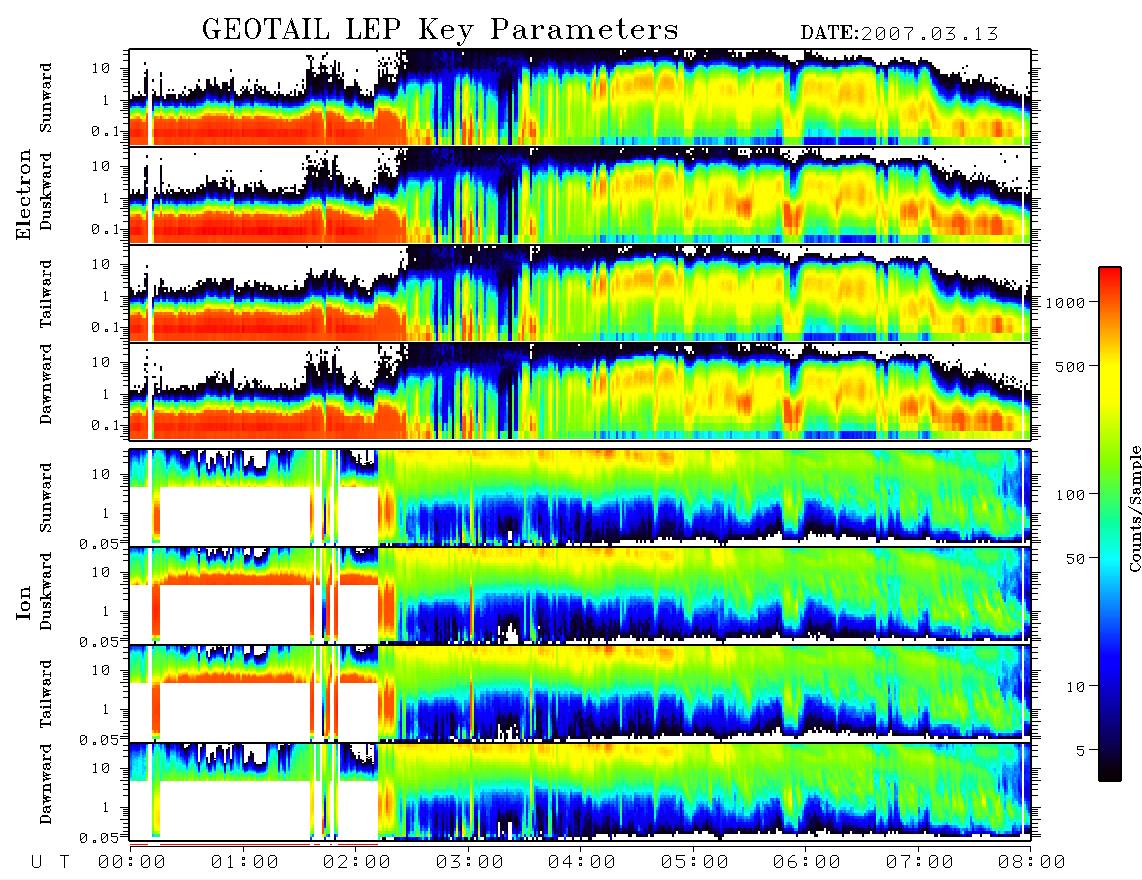Click the "50" color bar tick
This screenshot has width=1142, height=880.
[x=1075, y=559]
